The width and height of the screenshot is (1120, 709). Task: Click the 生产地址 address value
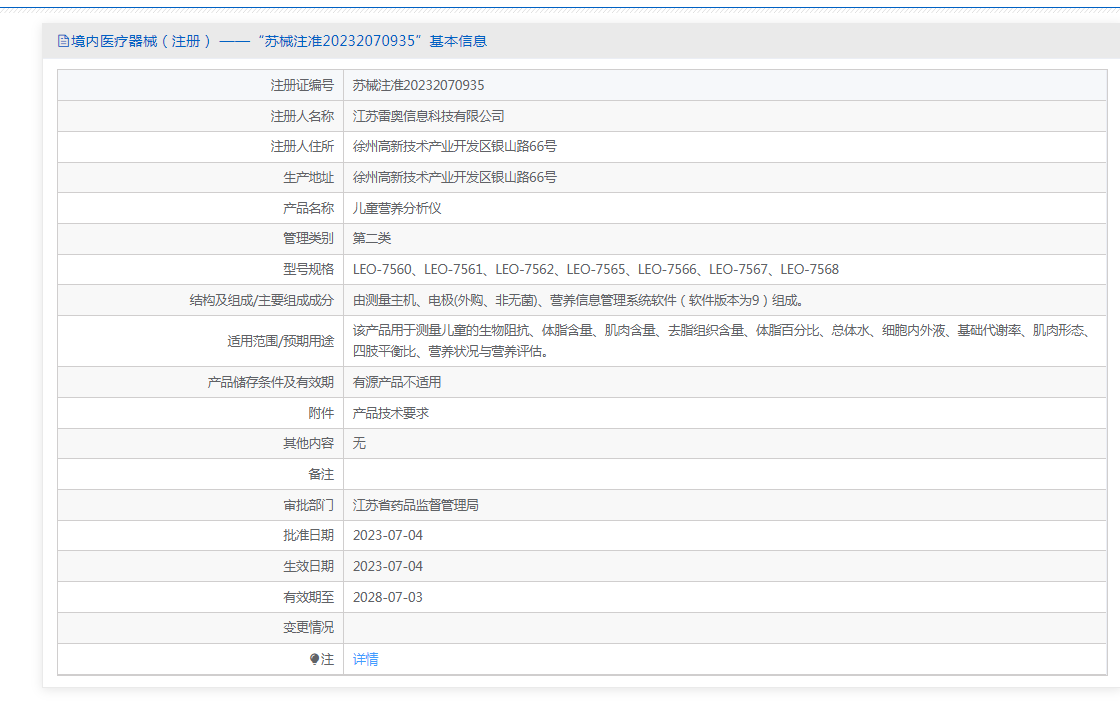454,177
